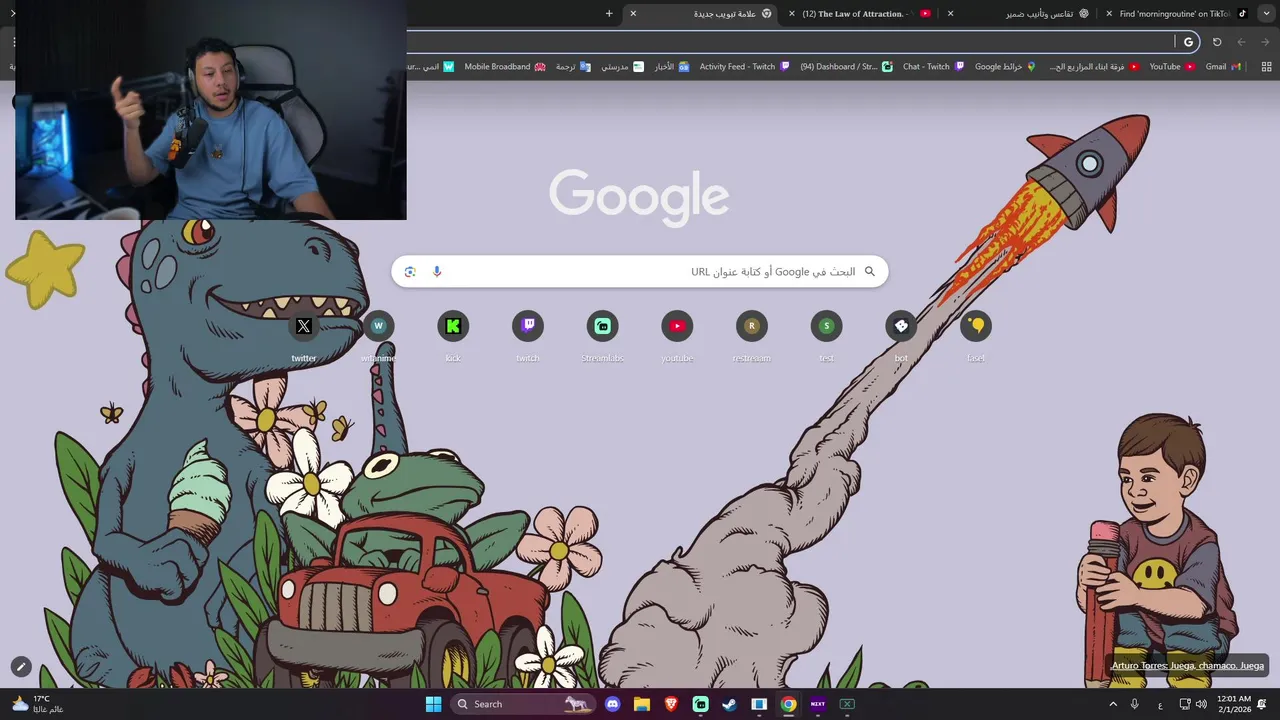Open Google apps grid in bookmarks bar
Screen dimensions: 1280x720
coord(1266,67)
